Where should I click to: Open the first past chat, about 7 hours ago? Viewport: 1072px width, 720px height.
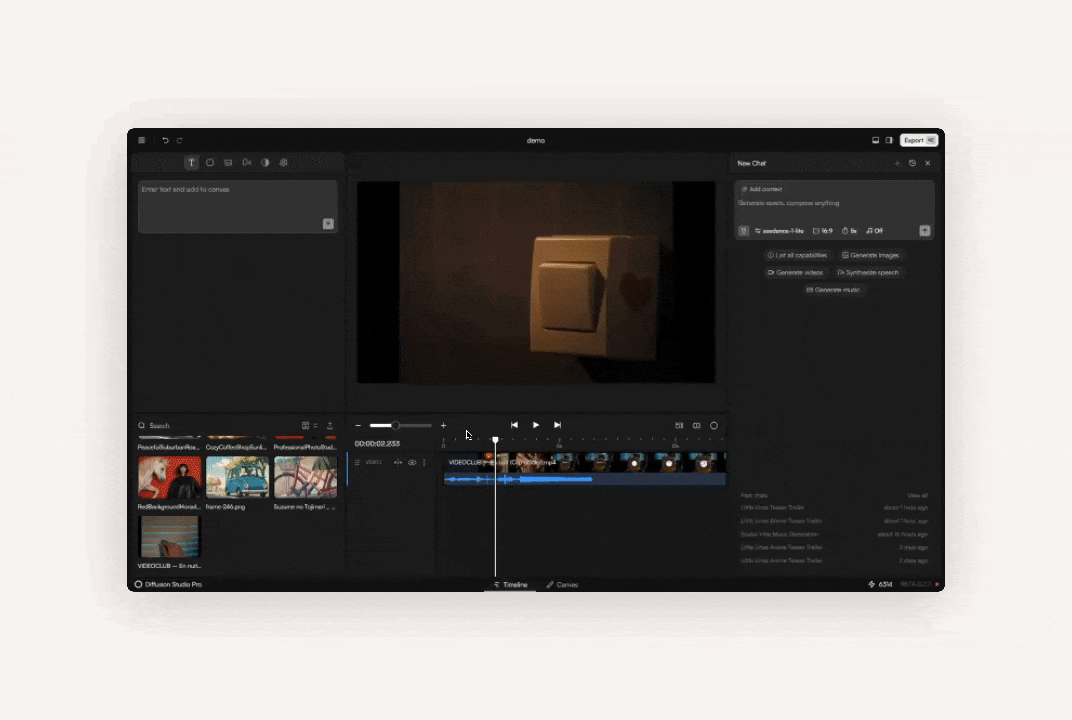pos(834,508)
